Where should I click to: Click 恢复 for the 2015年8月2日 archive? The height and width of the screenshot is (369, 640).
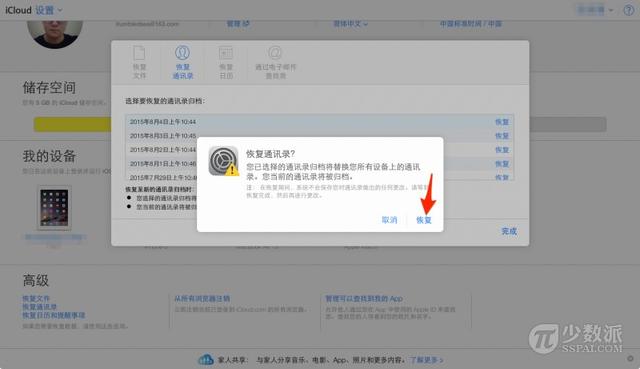point(502,150)
